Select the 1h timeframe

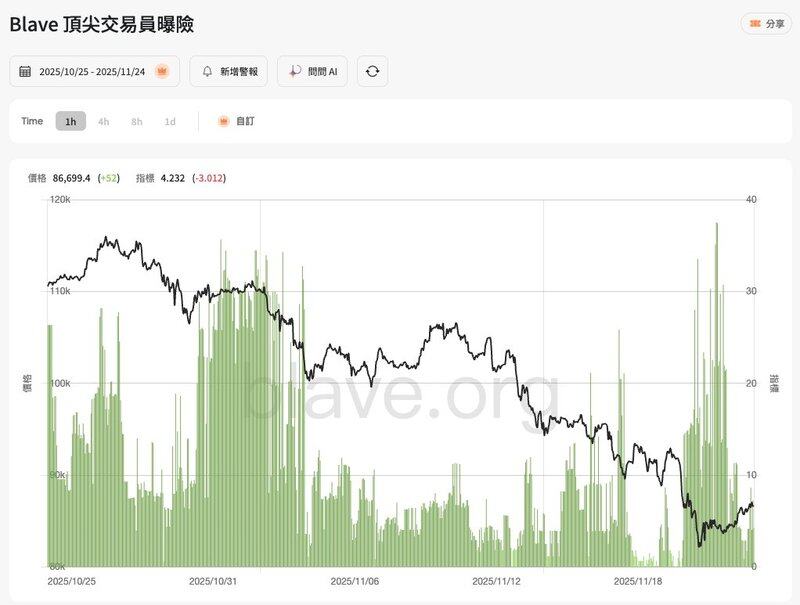click(70, 121)
